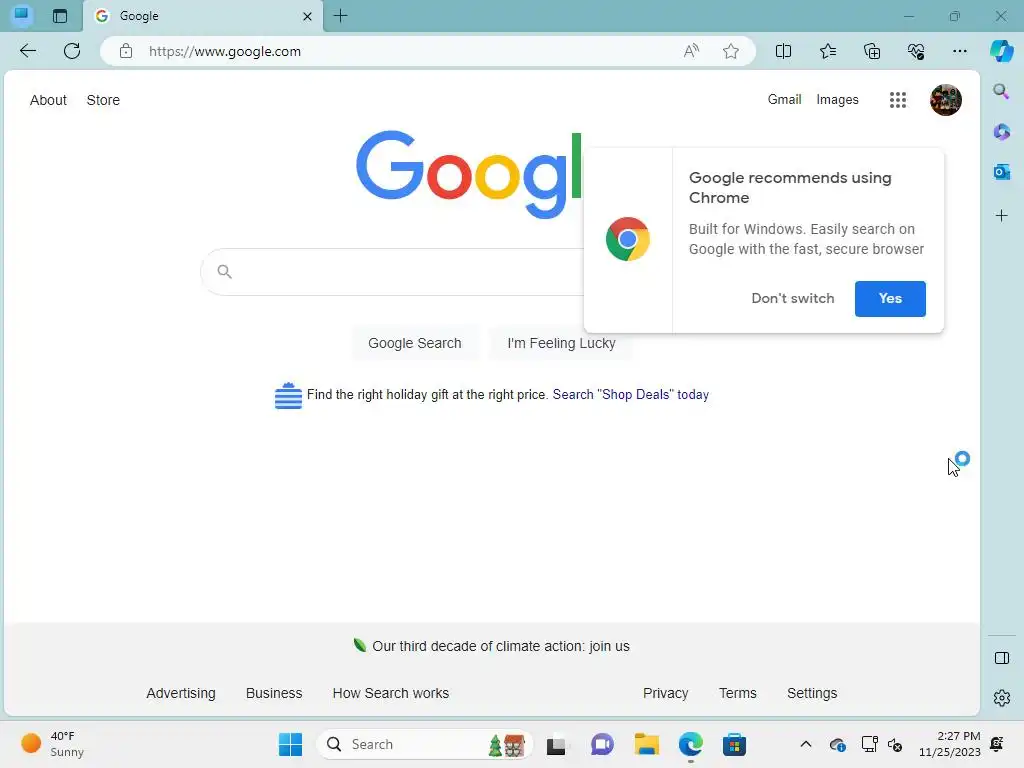Open the Chat app on taskbar
This screenshot has height=768, width=1024.
602,744
